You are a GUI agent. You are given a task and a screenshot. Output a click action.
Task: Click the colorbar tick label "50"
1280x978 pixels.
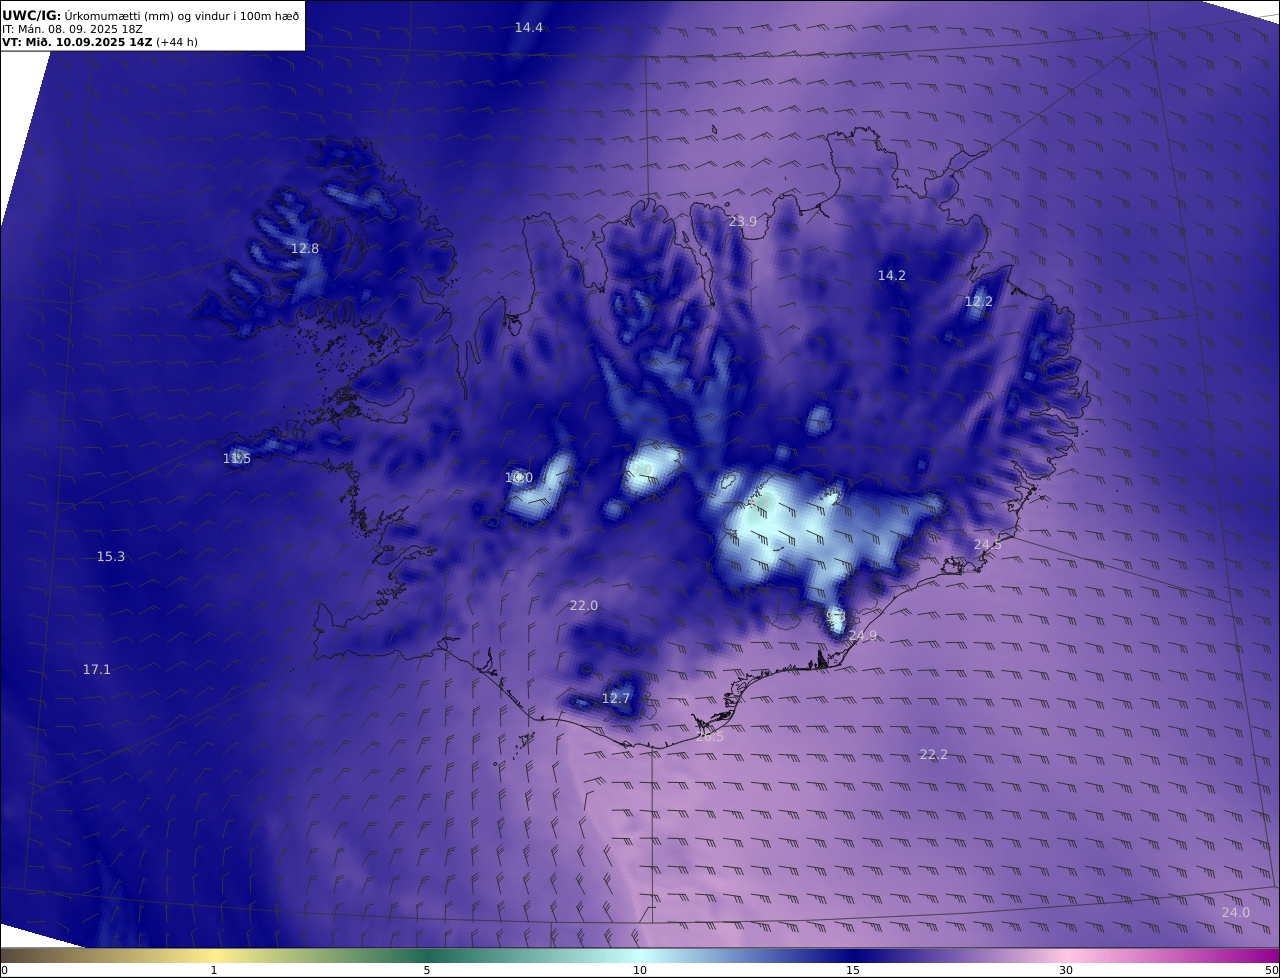click(1271, 970)
